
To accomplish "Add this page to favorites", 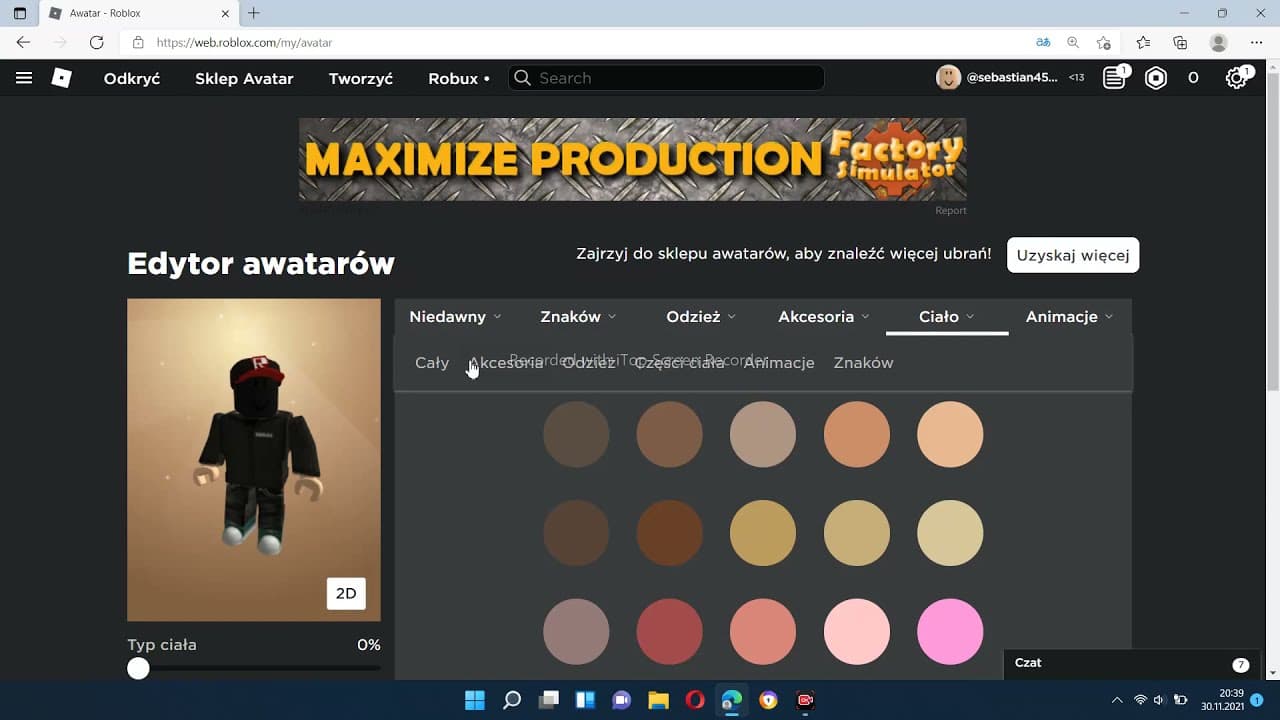I will tap(1103, 43).
